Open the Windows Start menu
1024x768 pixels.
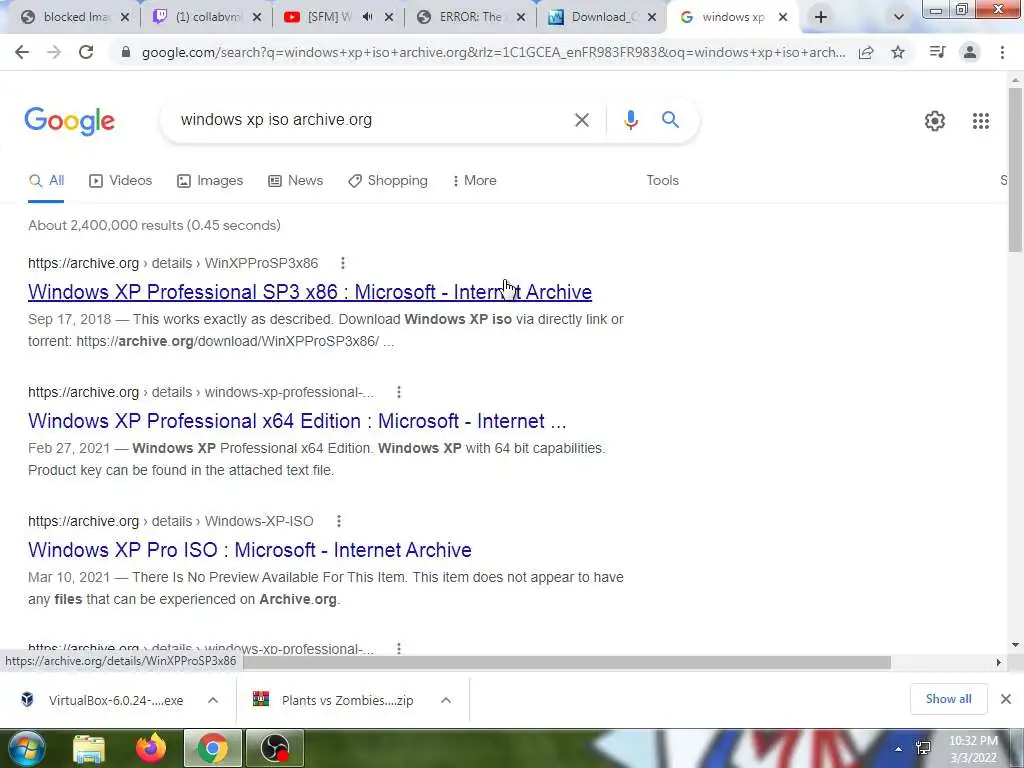26,748
